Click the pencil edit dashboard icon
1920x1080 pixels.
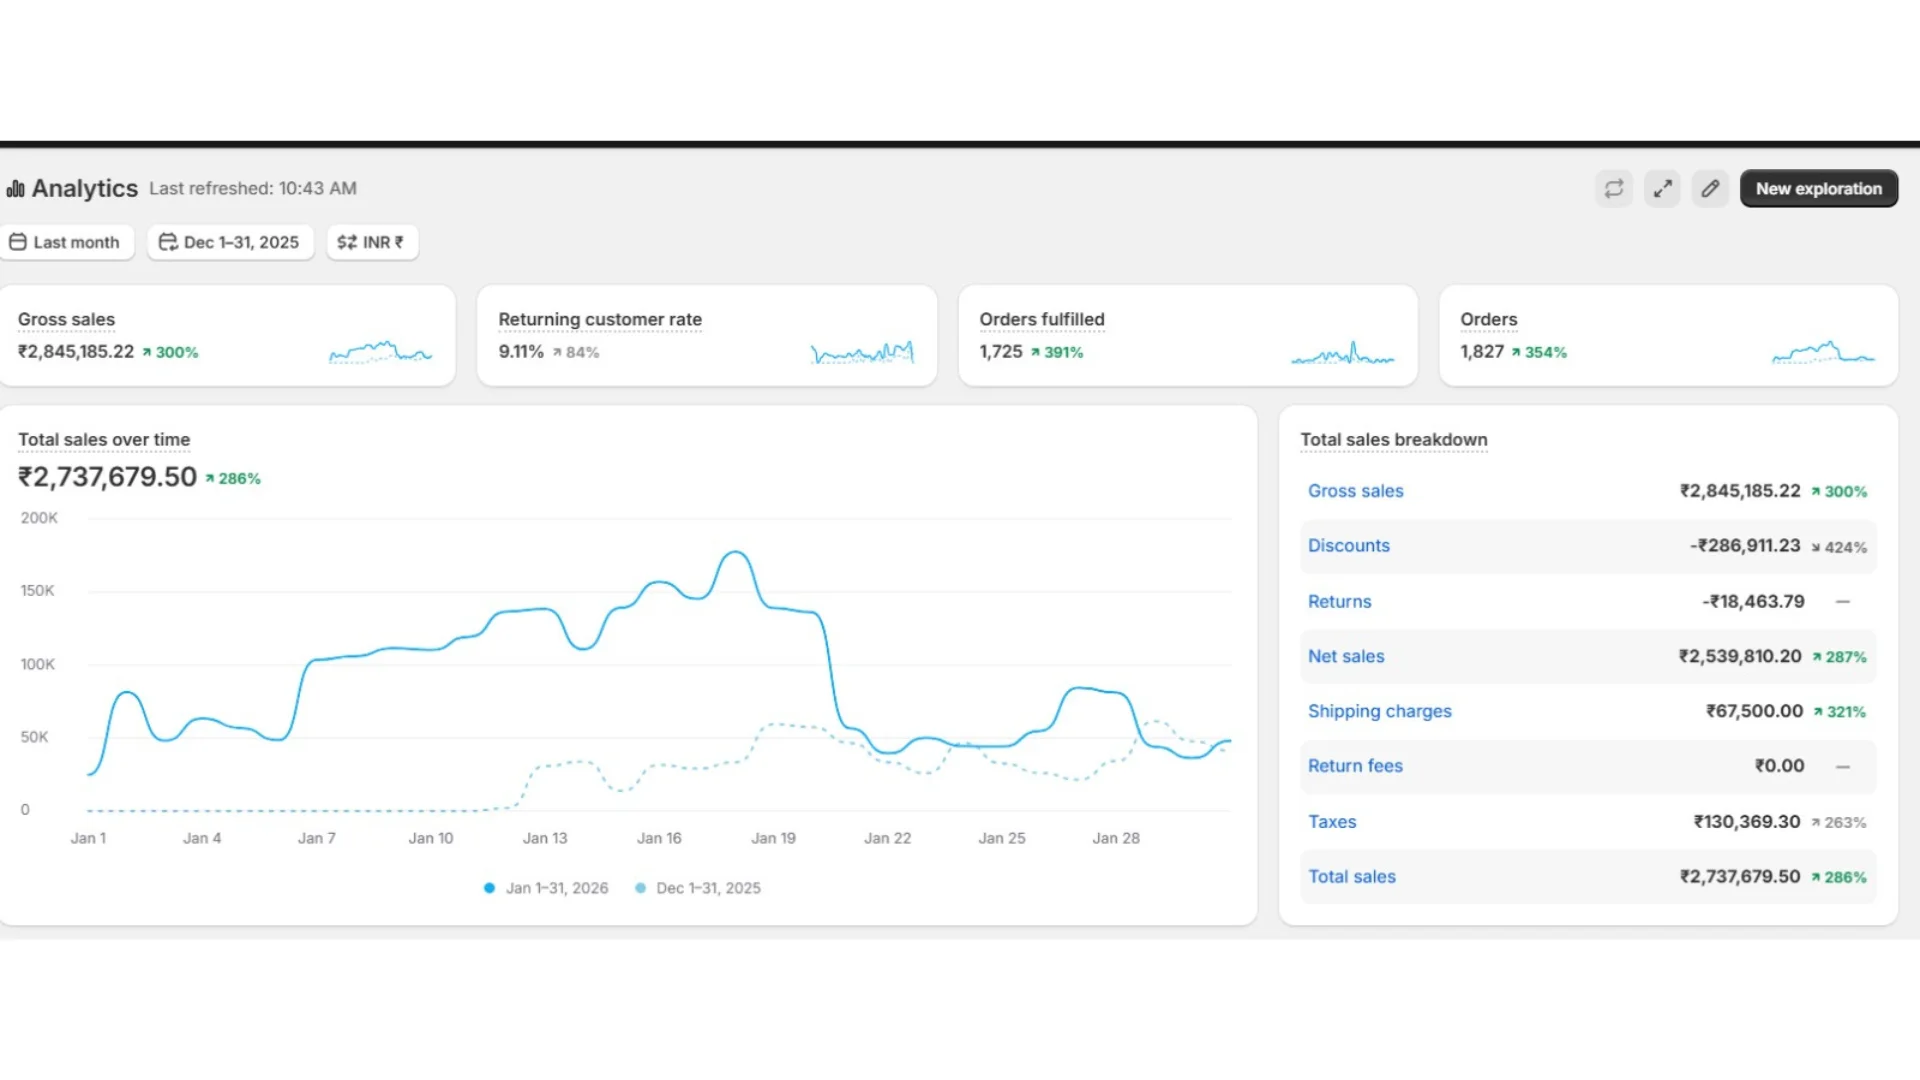(x=1710, y=189)
